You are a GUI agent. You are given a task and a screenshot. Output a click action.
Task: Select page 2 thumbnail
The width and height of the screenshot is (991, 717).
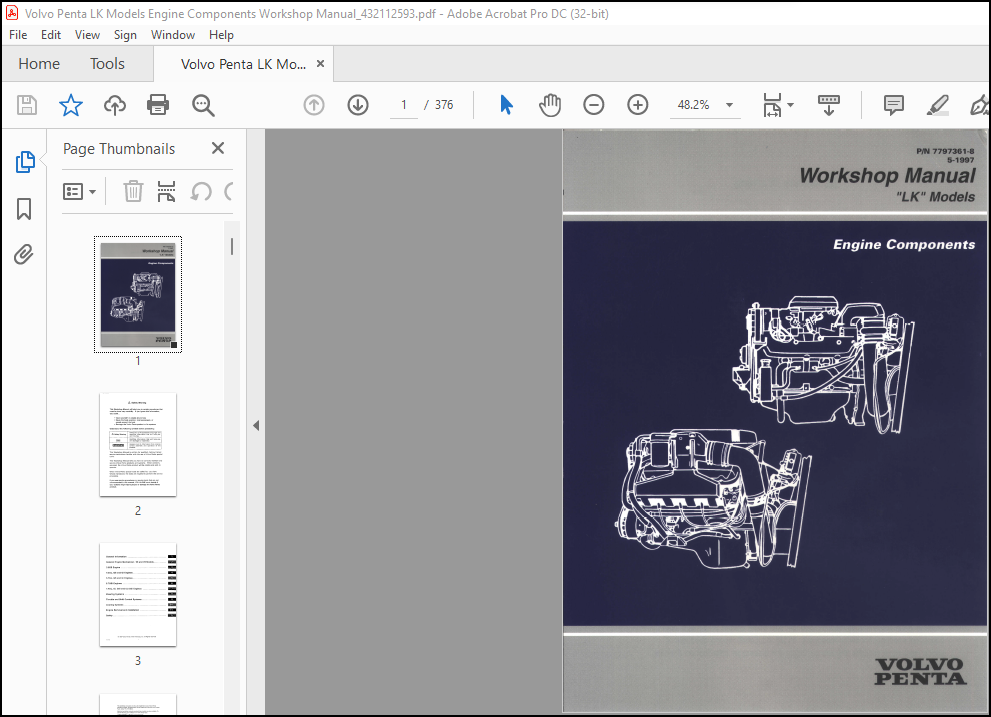pos(138,444)
